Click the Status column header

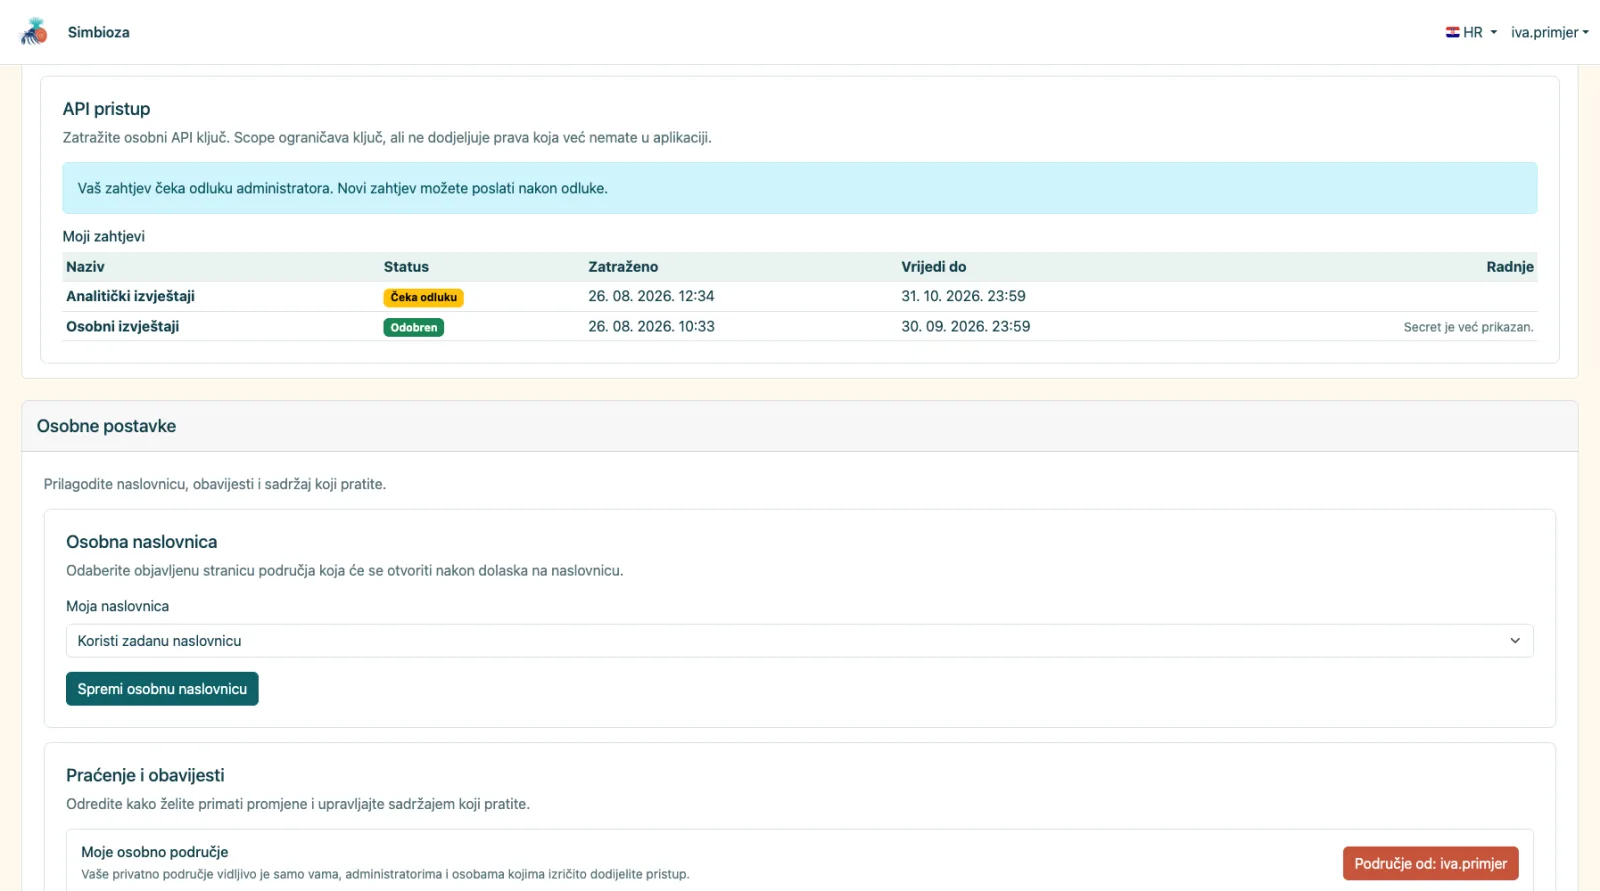pyautogui.click(x=406, y=267)
